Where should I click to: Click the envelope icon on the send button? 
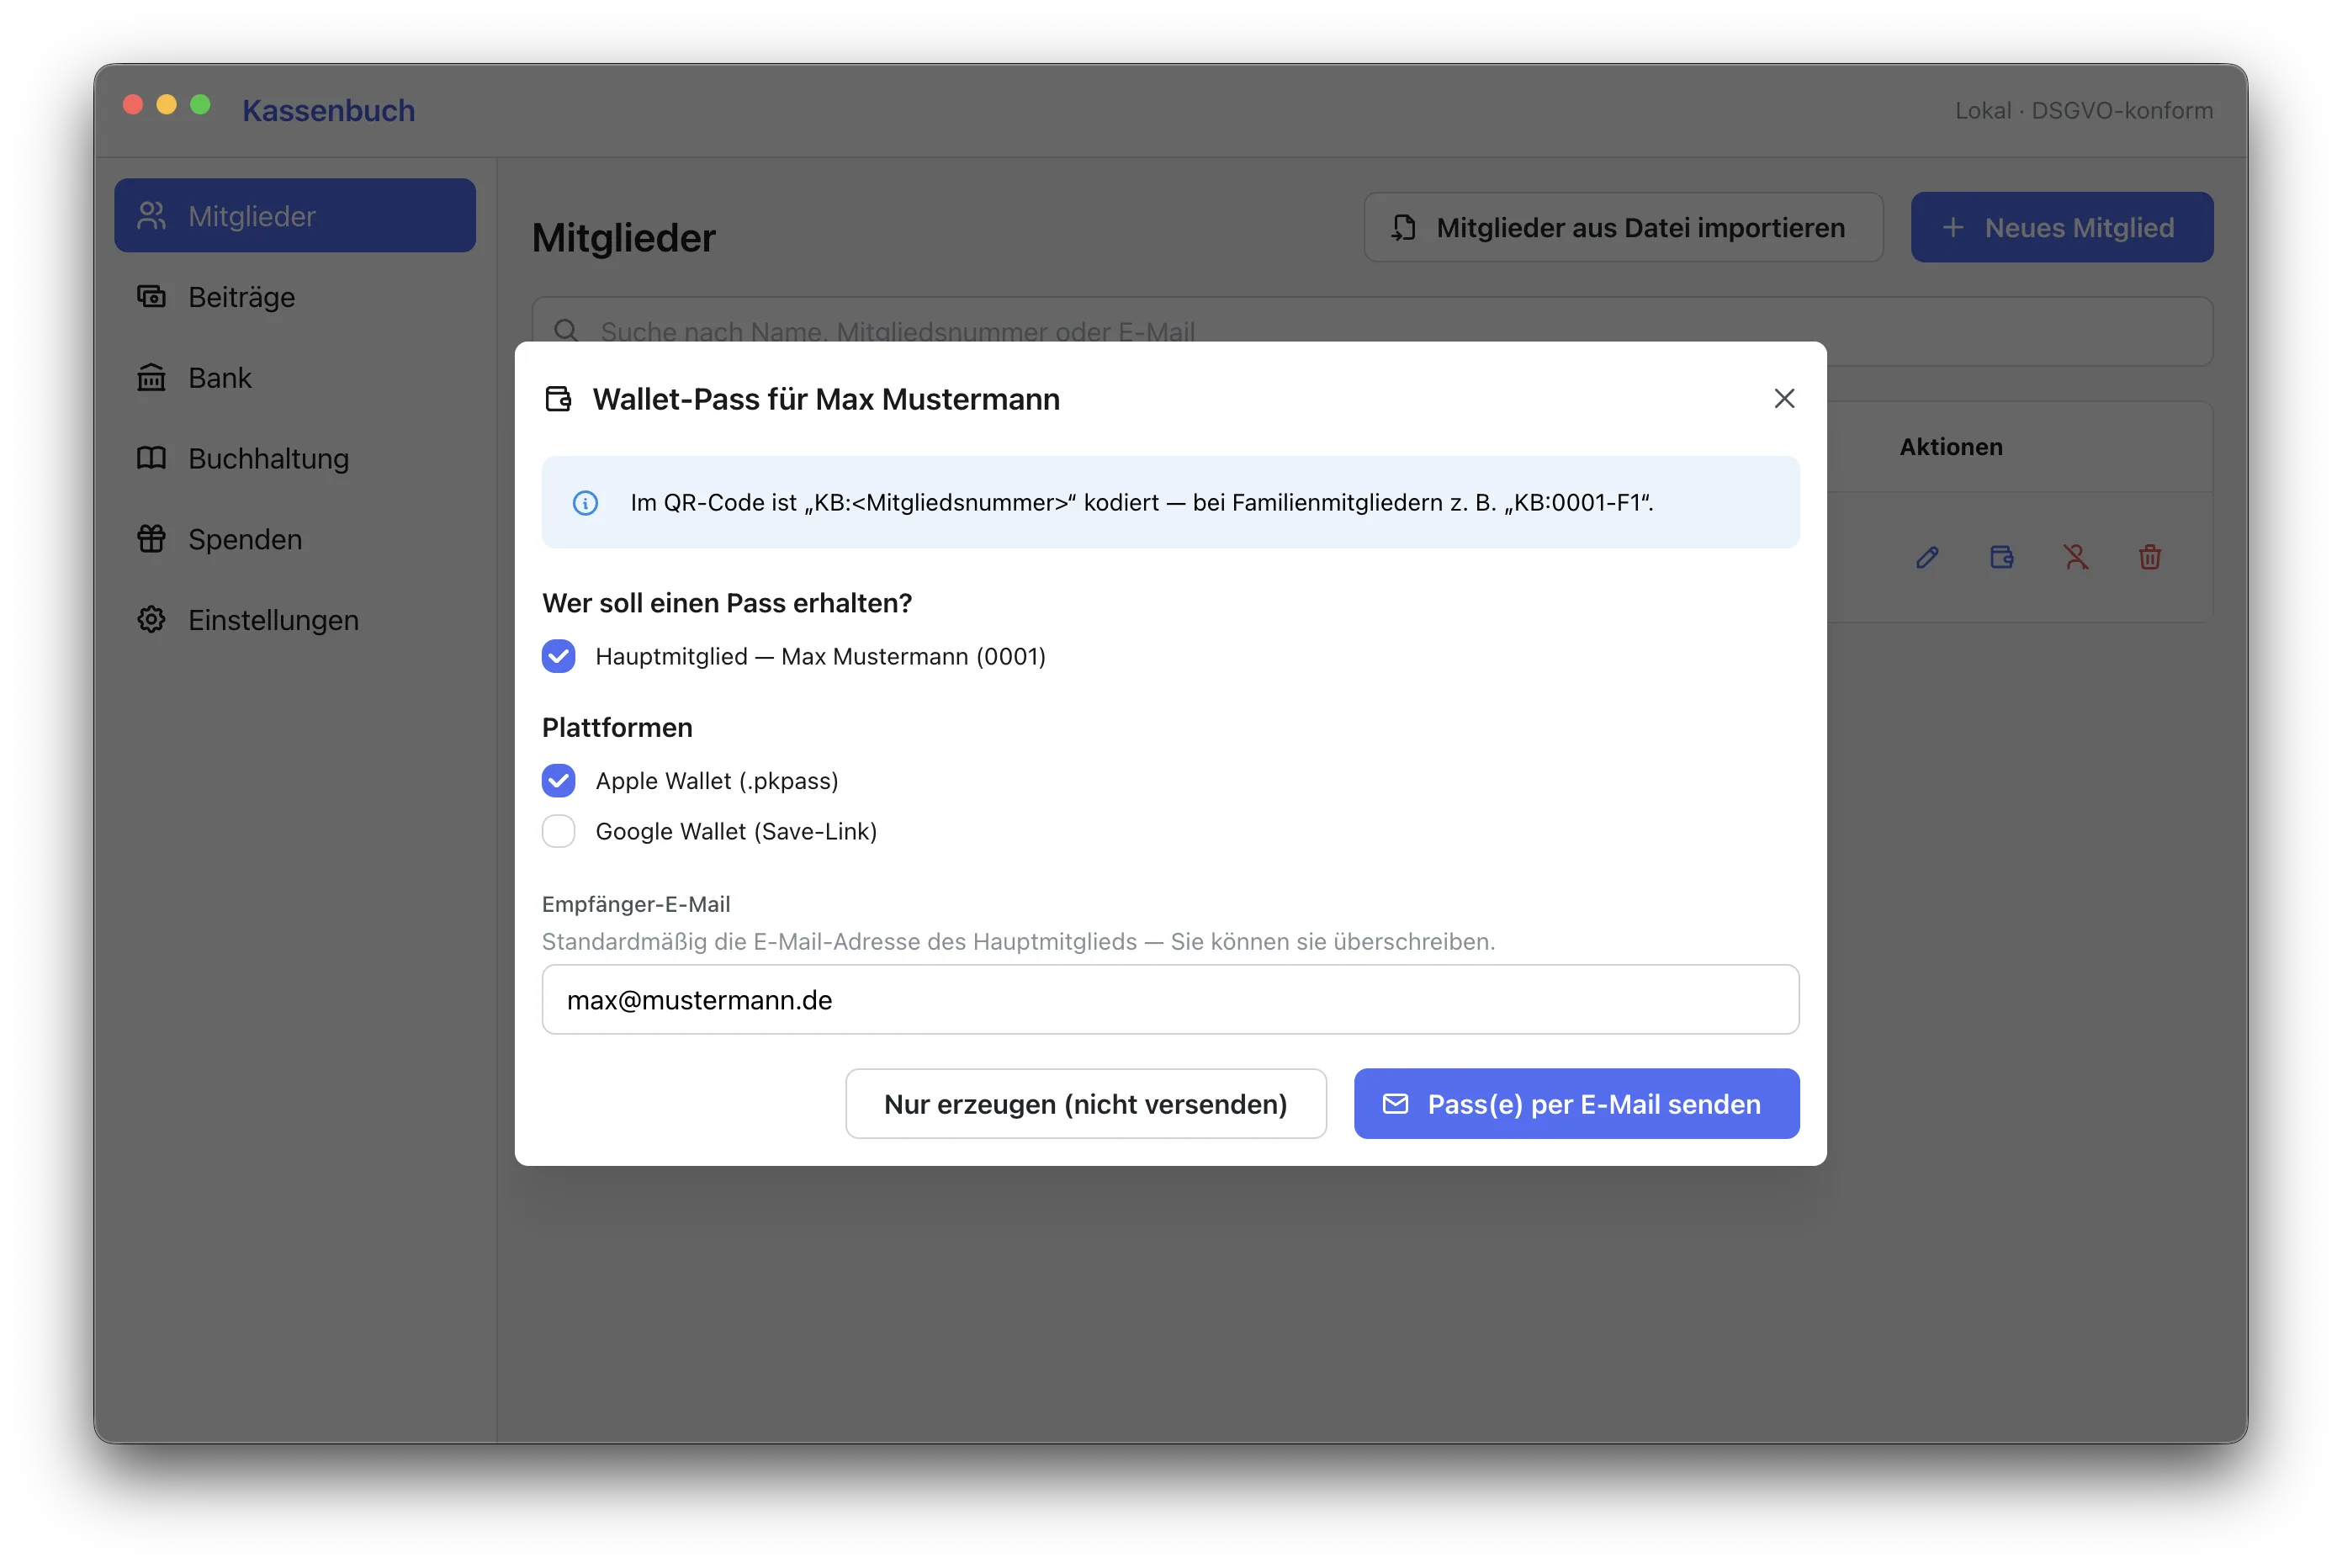click(1395, 1104)
